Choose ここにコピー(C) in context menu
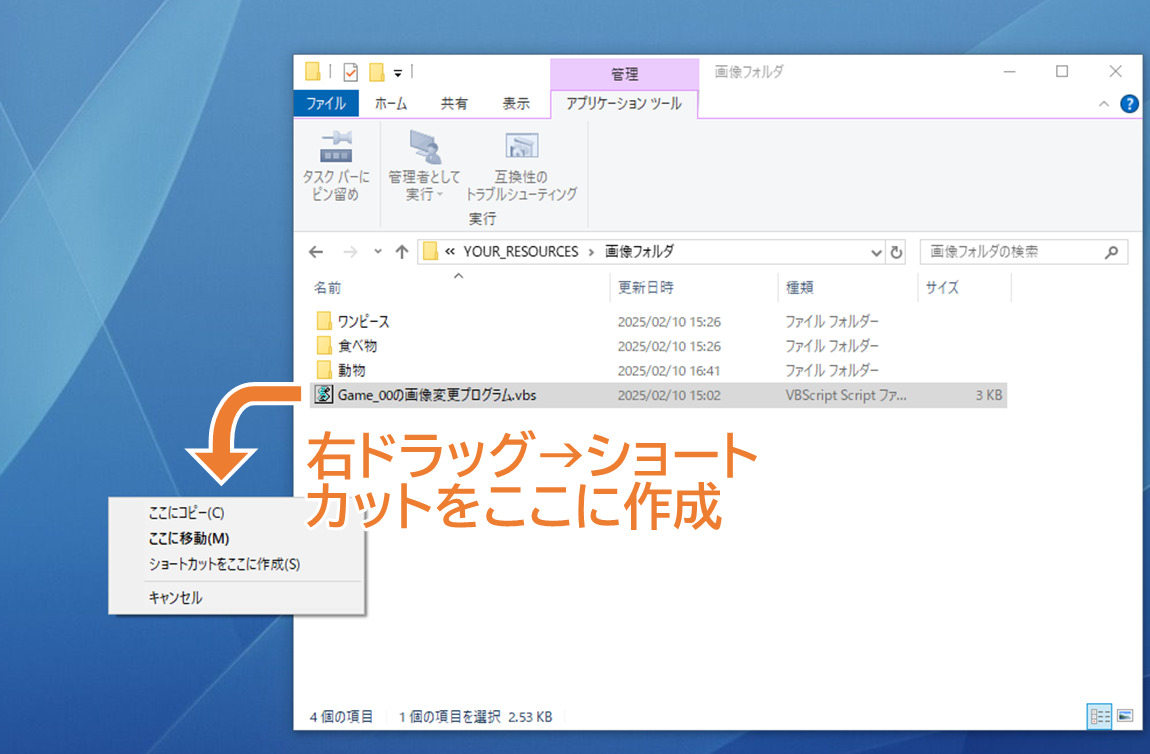 pyautogui.click(x=236, y=513)
